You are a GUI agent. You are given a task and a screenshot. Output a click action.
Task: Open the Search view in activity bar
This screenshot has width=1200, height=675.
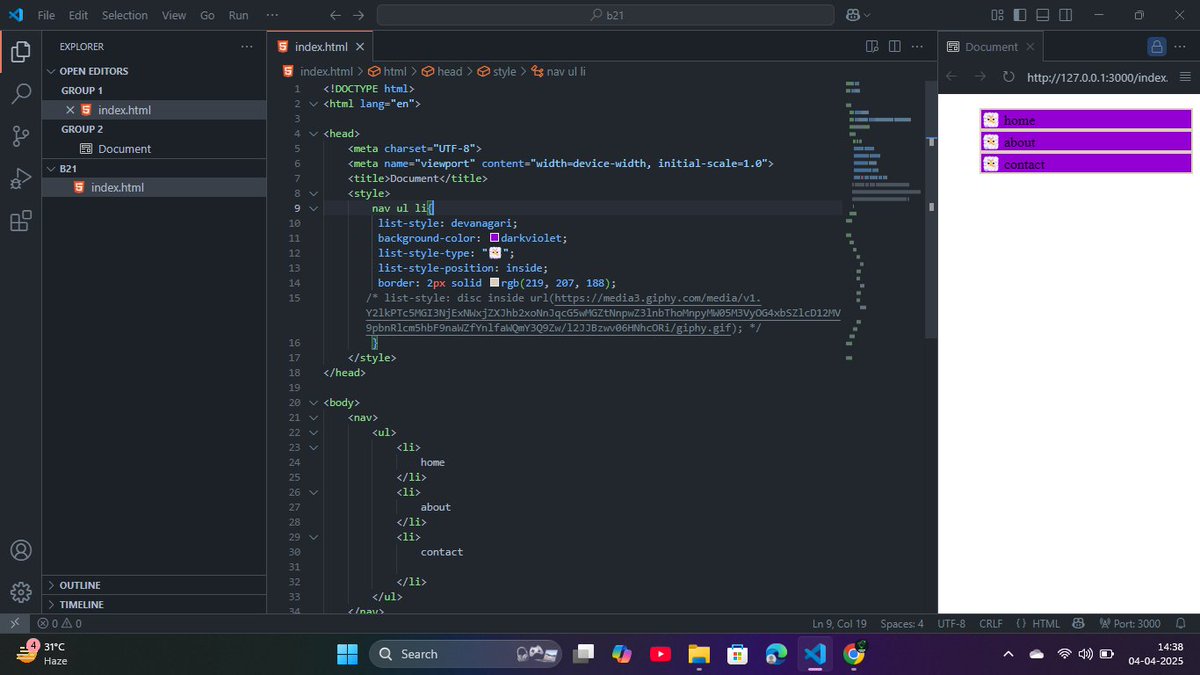pos(20,94)
